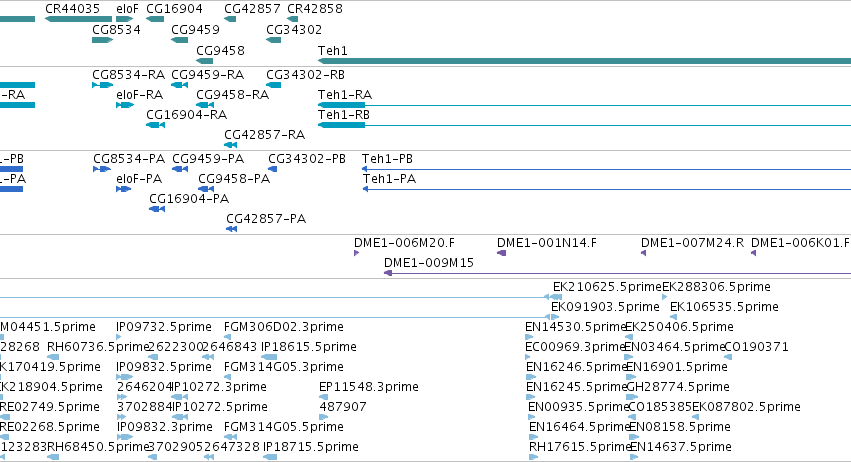
Task: Select the CG9458 gene label
Action: pyautogui.click(x=220, y=50)
